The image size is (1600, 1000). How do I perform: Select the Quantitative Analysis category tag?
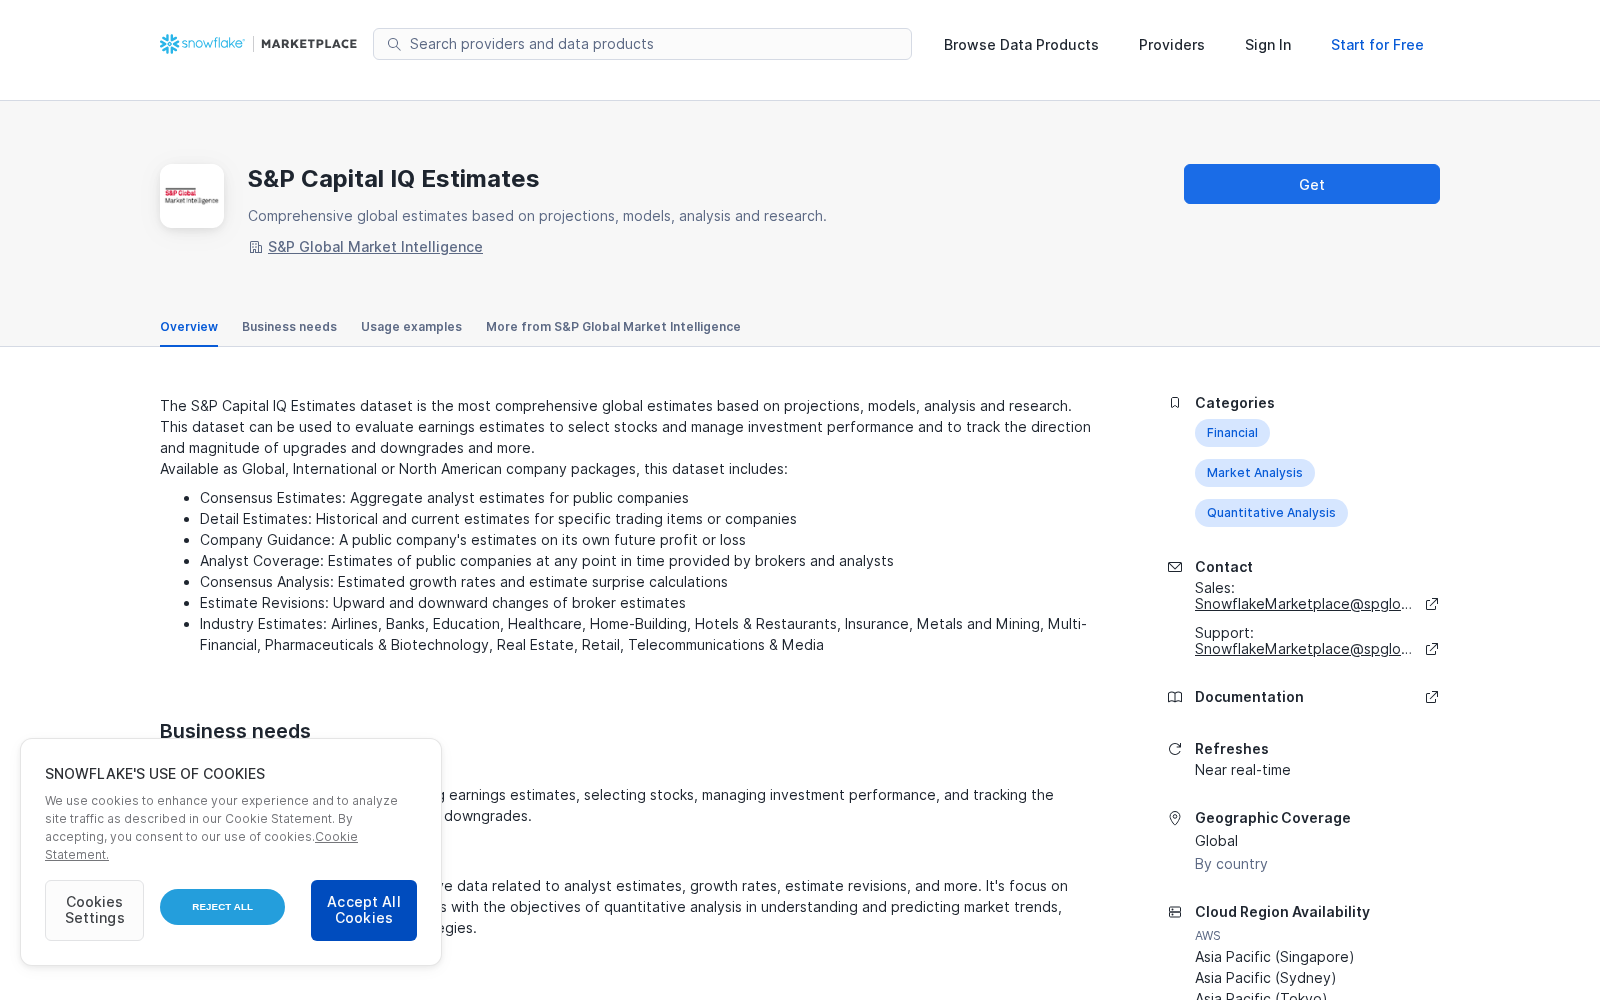click(x=1271, y=513)
